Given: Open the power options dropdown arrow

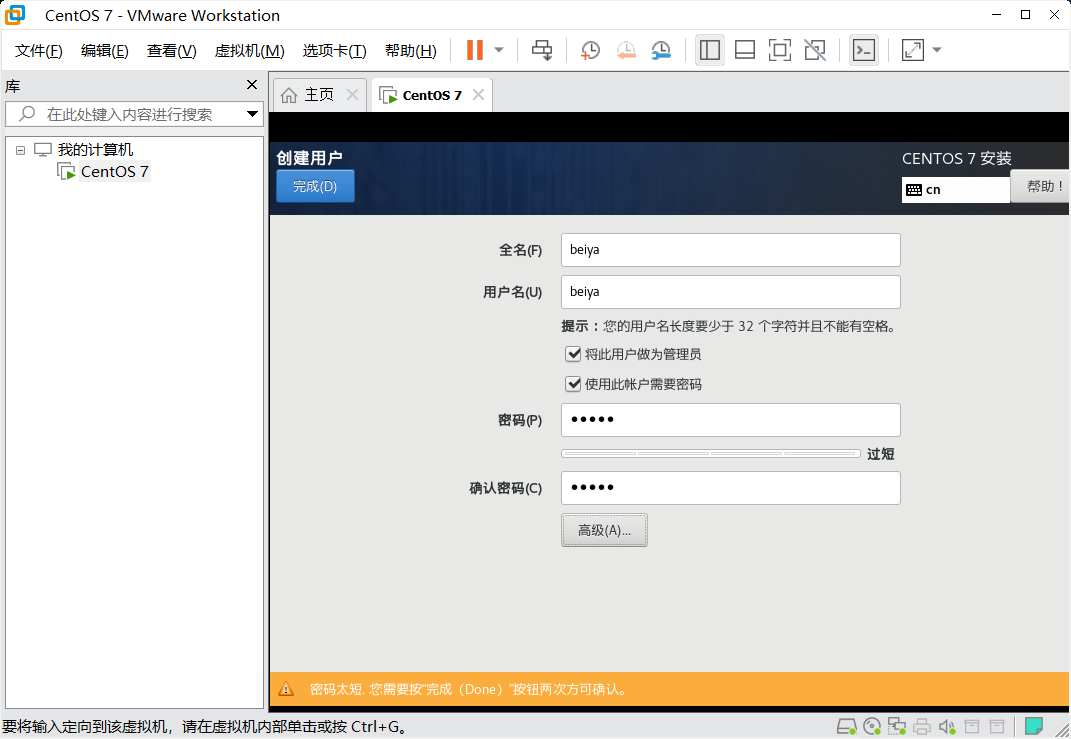Looking at the screenshot, I should pos(499,50).
